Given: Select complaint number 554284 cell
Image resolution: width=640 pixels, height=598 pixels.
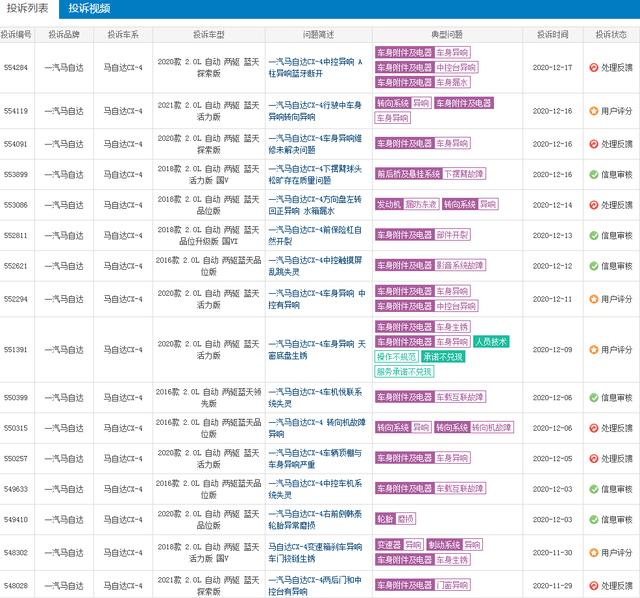Looking at the screenshot, I should (x=16, y=67).
